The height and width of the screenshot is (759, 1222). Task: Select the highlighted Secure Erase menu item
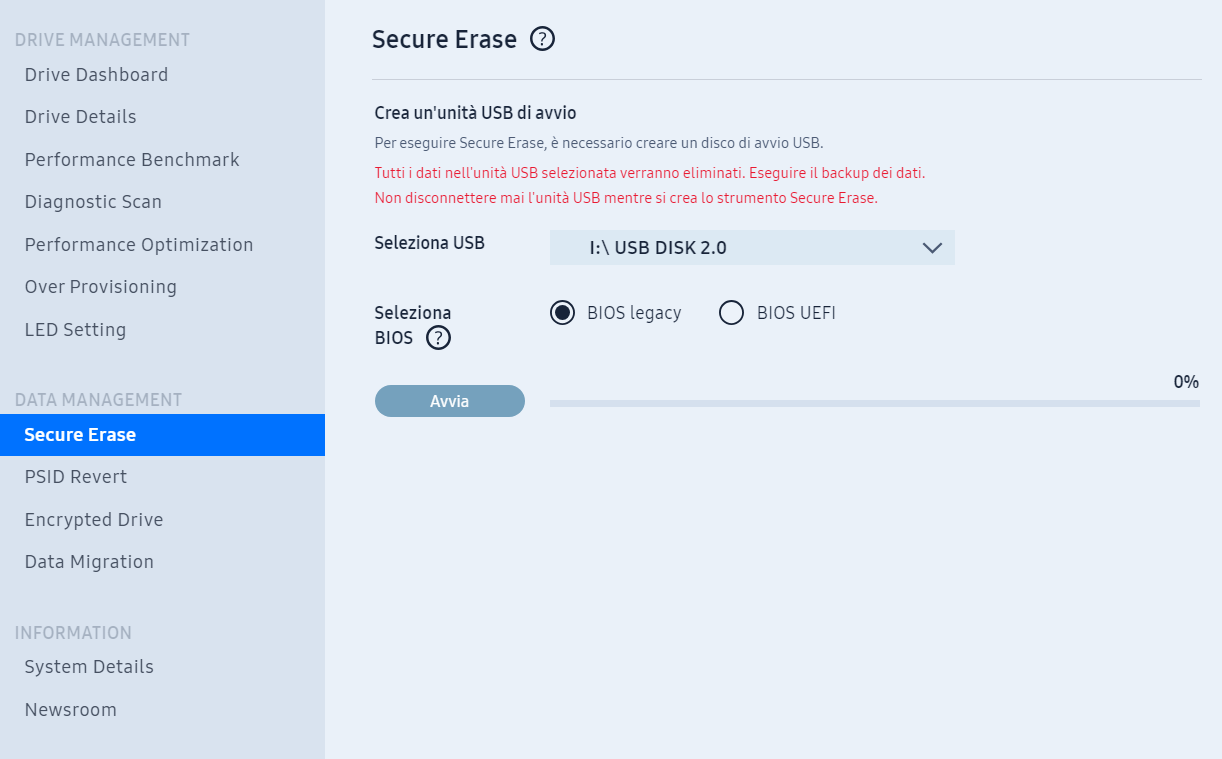coord(162,435)
